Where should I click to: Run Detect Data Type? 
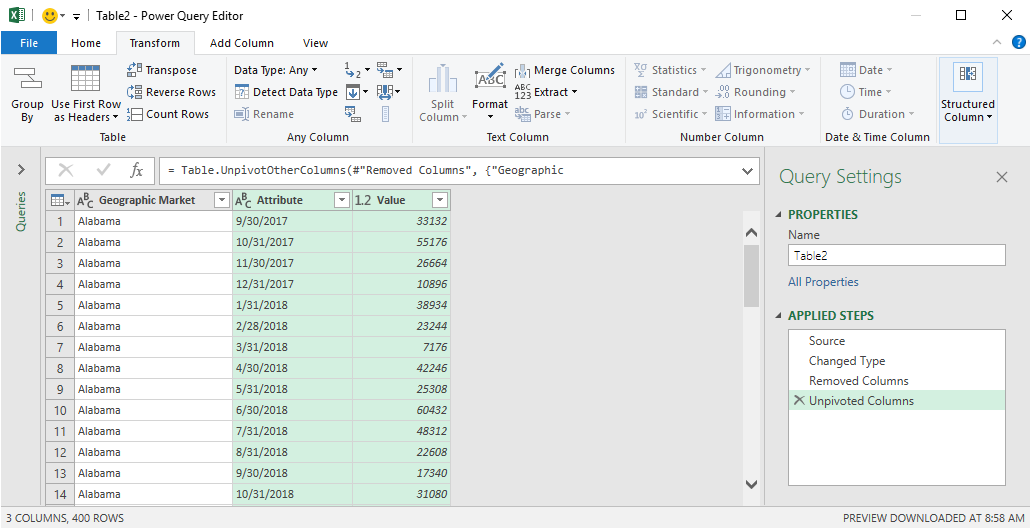tap(286, 92)
